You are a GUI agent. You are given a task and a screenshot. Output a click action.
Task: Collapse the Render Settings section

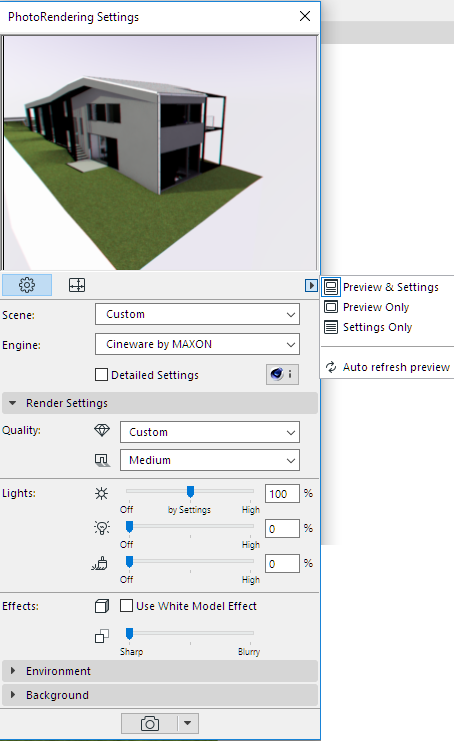tap(160, 403)
